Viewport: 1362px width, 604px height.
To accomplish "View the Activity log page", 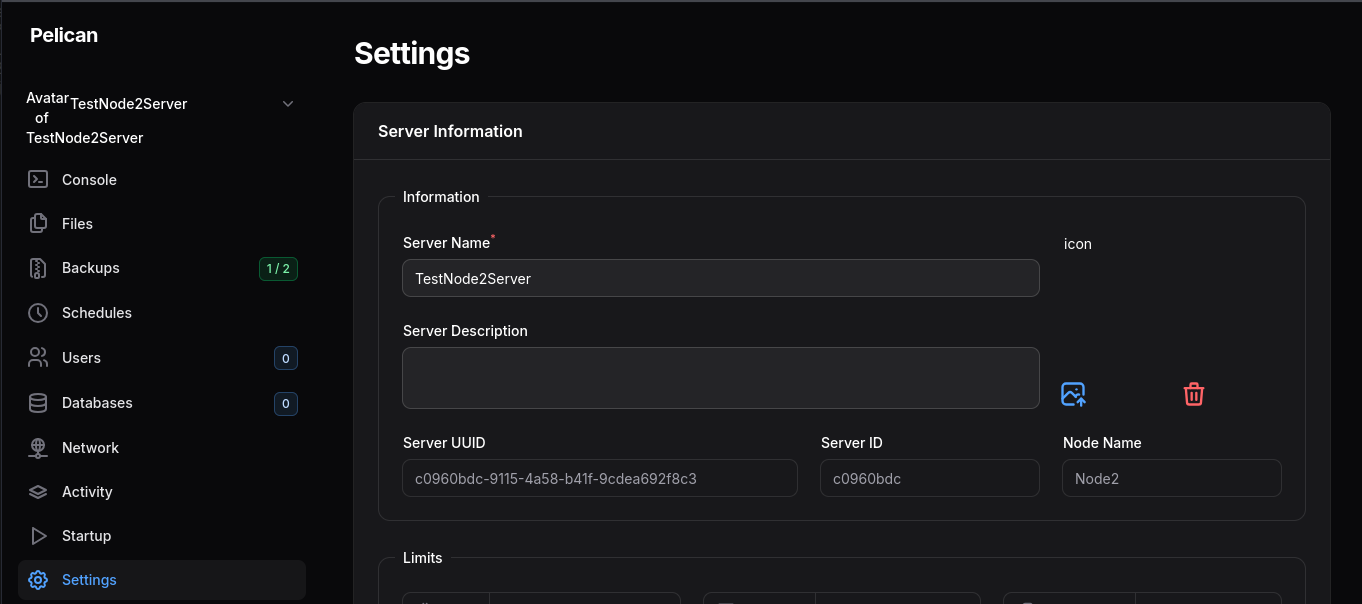I will coord(162,492).
